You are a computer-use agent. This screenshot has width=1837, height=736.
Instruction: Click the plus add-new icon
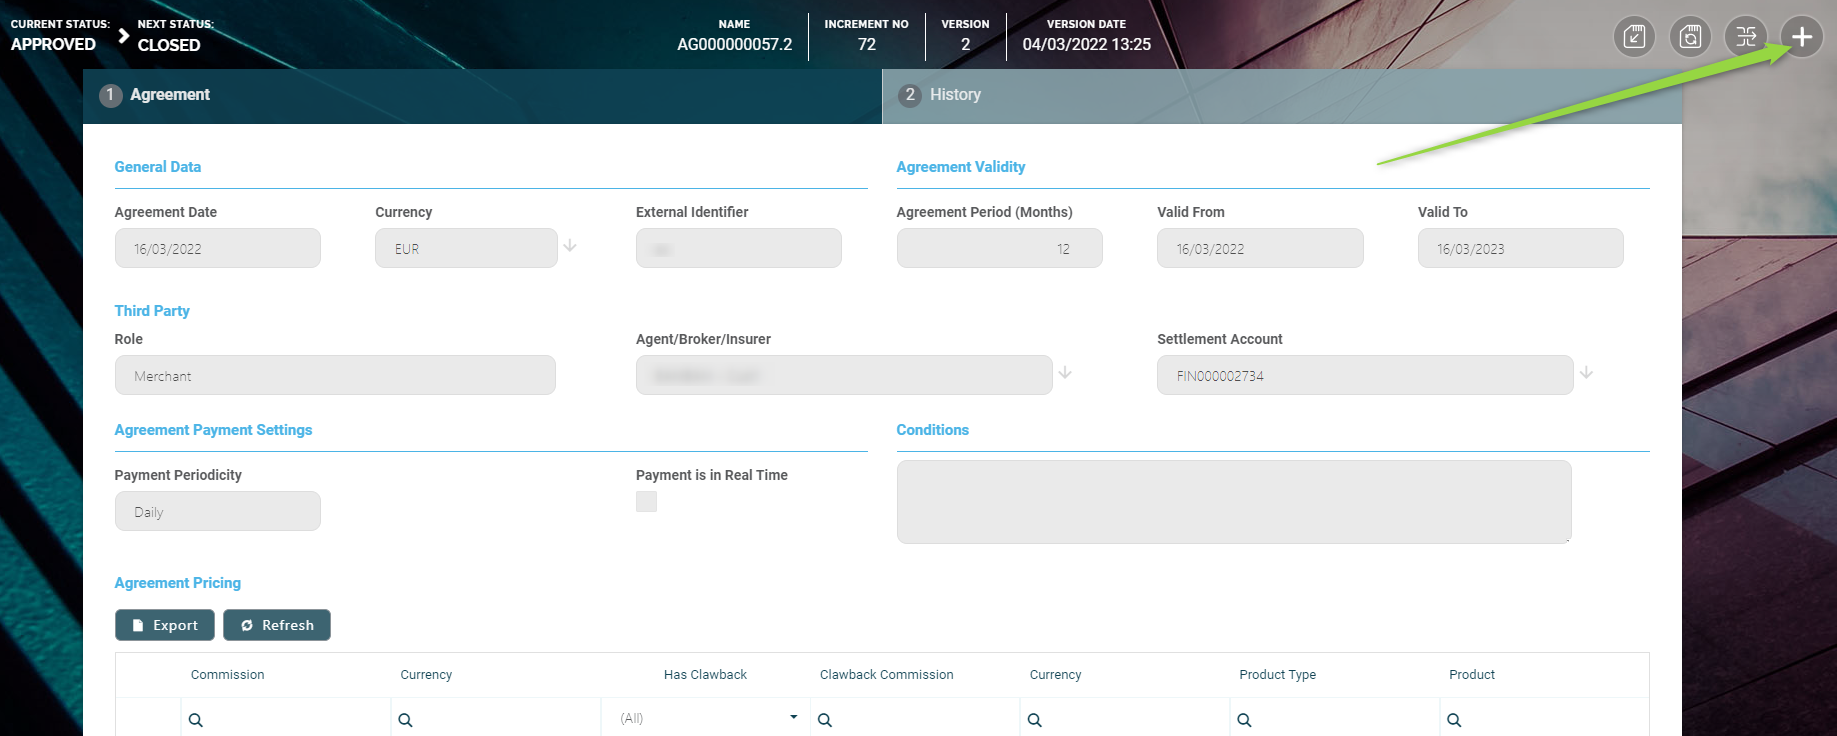pyautogui.click(x=1801, y=37)
